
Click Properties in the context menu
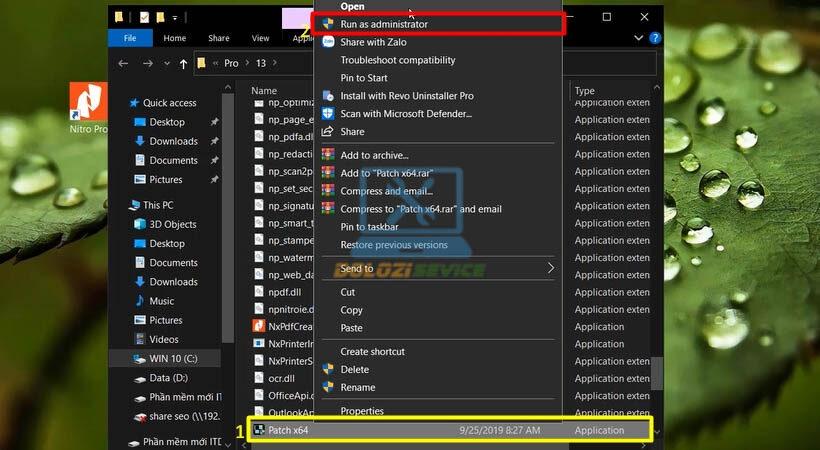pyautogui.click(x=361, y=411)
